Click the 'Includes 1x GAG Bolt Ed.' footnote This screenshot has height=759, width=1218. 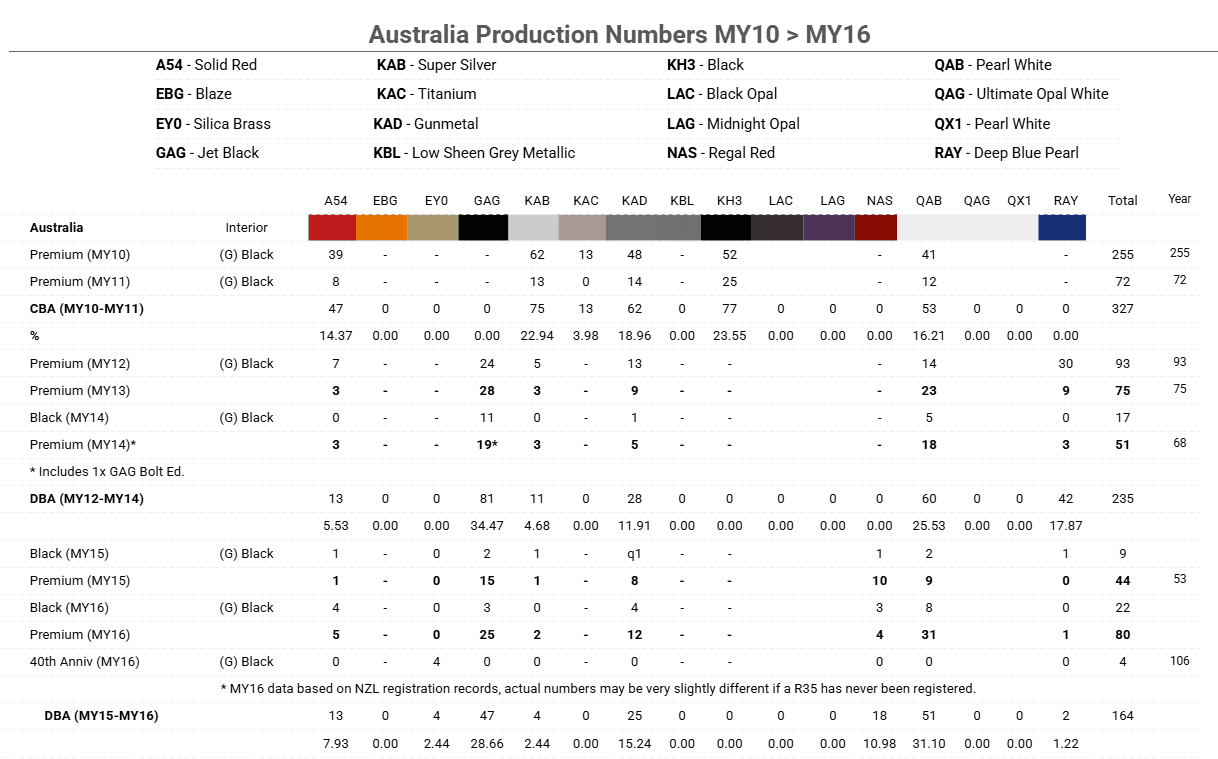coord(107,472)
